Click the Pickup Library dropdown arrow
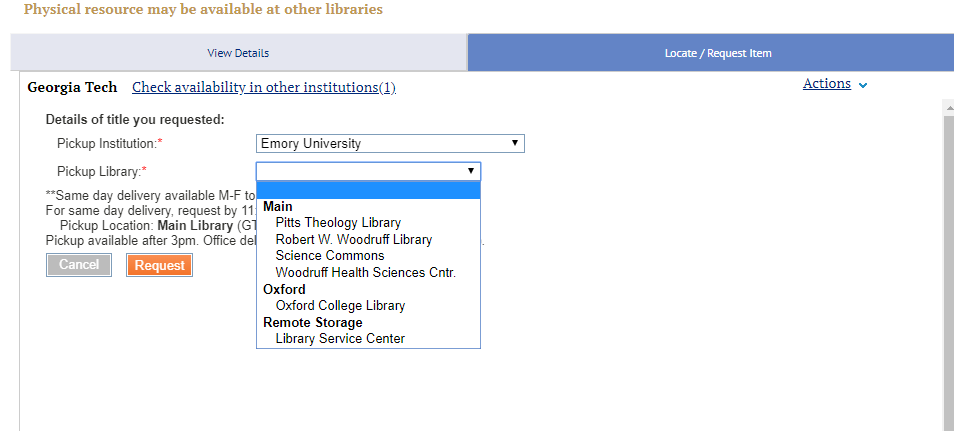Image resolution: width=954 pixels, height=431 pixels. [470, 171]
